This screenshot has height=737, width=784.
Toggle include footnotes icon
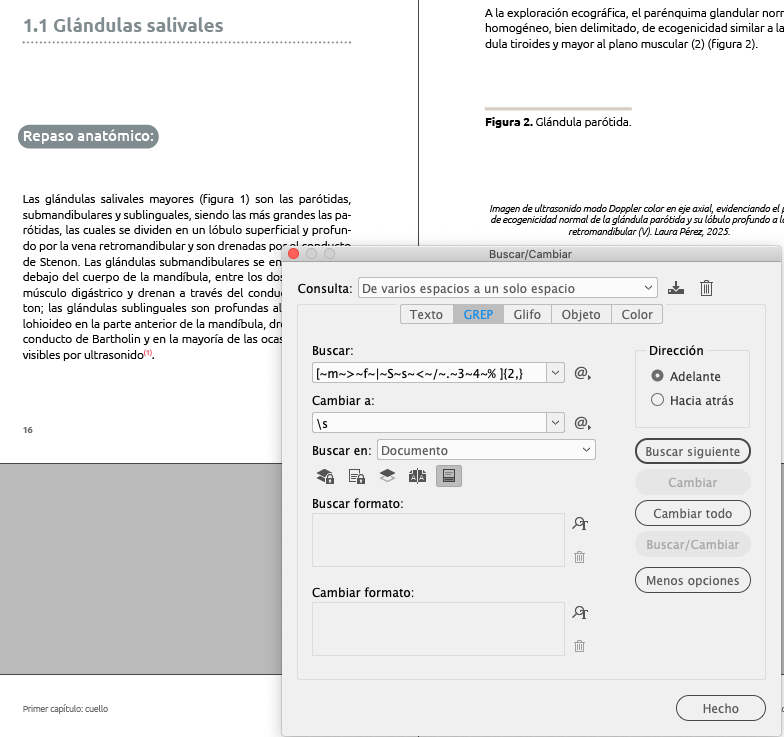[x=449, y=477]
